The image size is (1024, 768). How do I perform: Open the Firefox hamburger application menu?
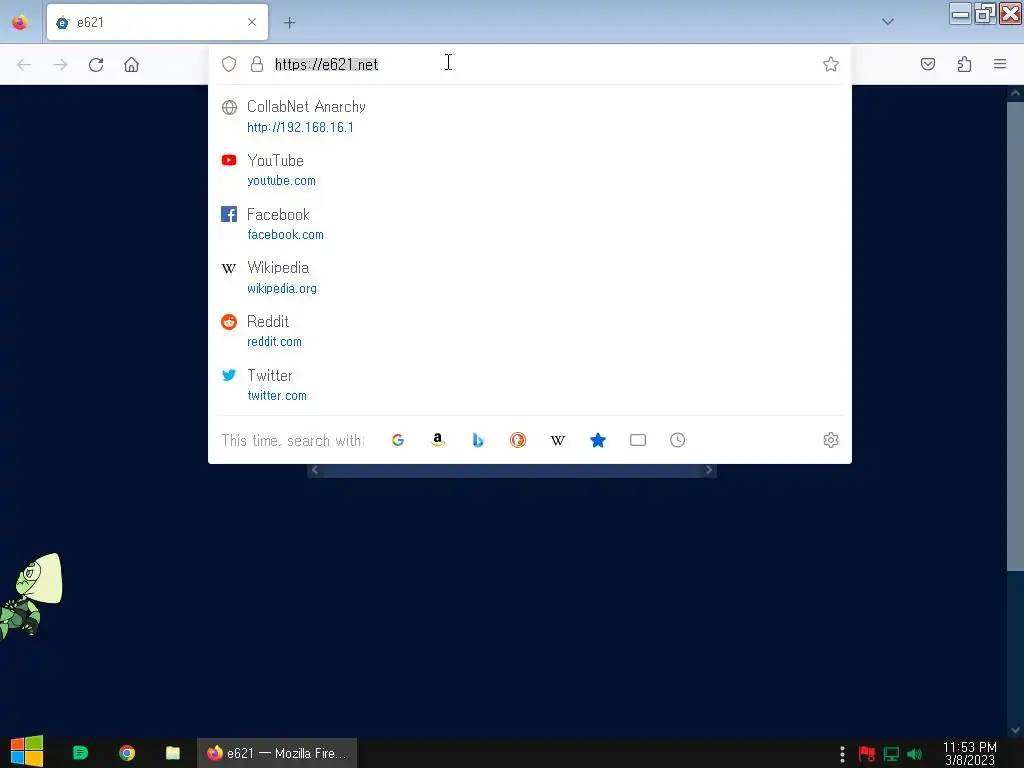999,64
